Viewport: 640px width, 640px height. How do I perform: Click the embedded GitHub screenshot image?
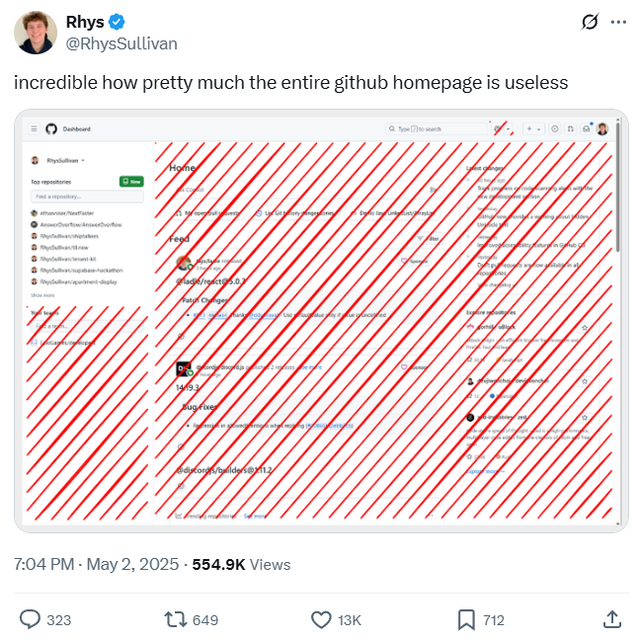[321, 320]
